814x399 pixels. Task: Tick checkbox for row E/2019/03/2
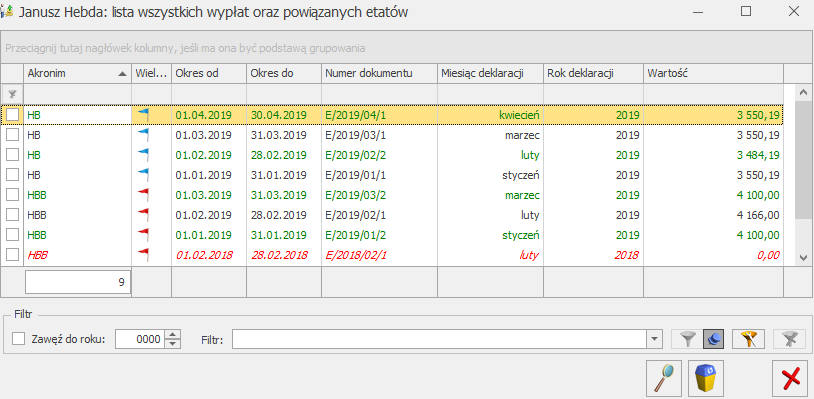(x=12, y=195)
